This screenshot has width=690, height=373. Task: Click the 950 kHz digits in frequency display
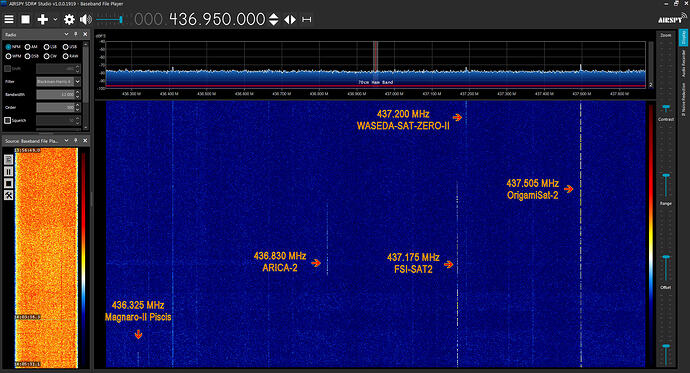point(217,19)
